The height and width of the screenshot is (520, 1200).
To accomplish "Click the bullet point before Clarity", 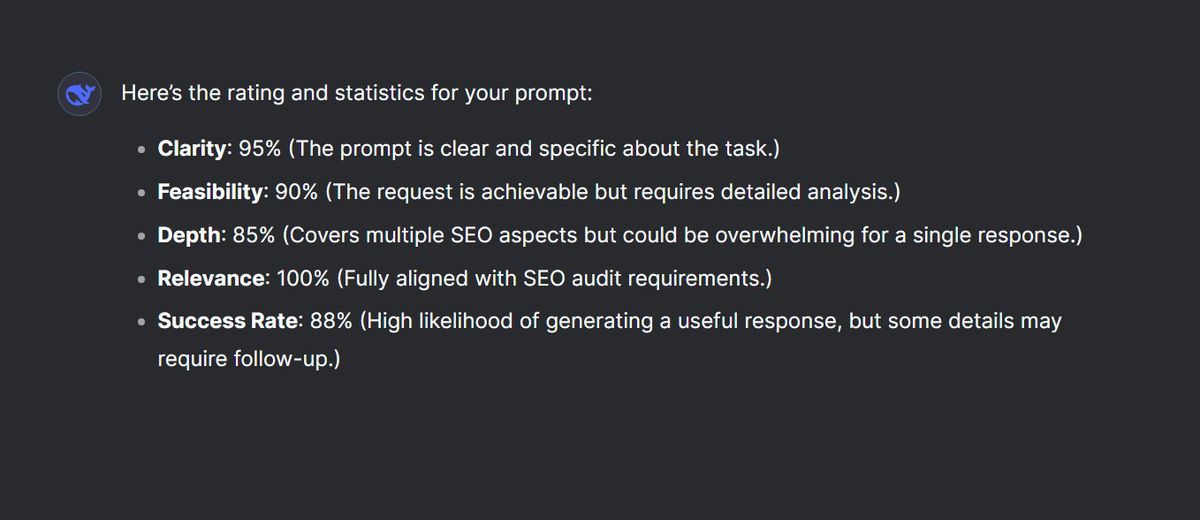I will pyautogui.click(x=143, y=150).
